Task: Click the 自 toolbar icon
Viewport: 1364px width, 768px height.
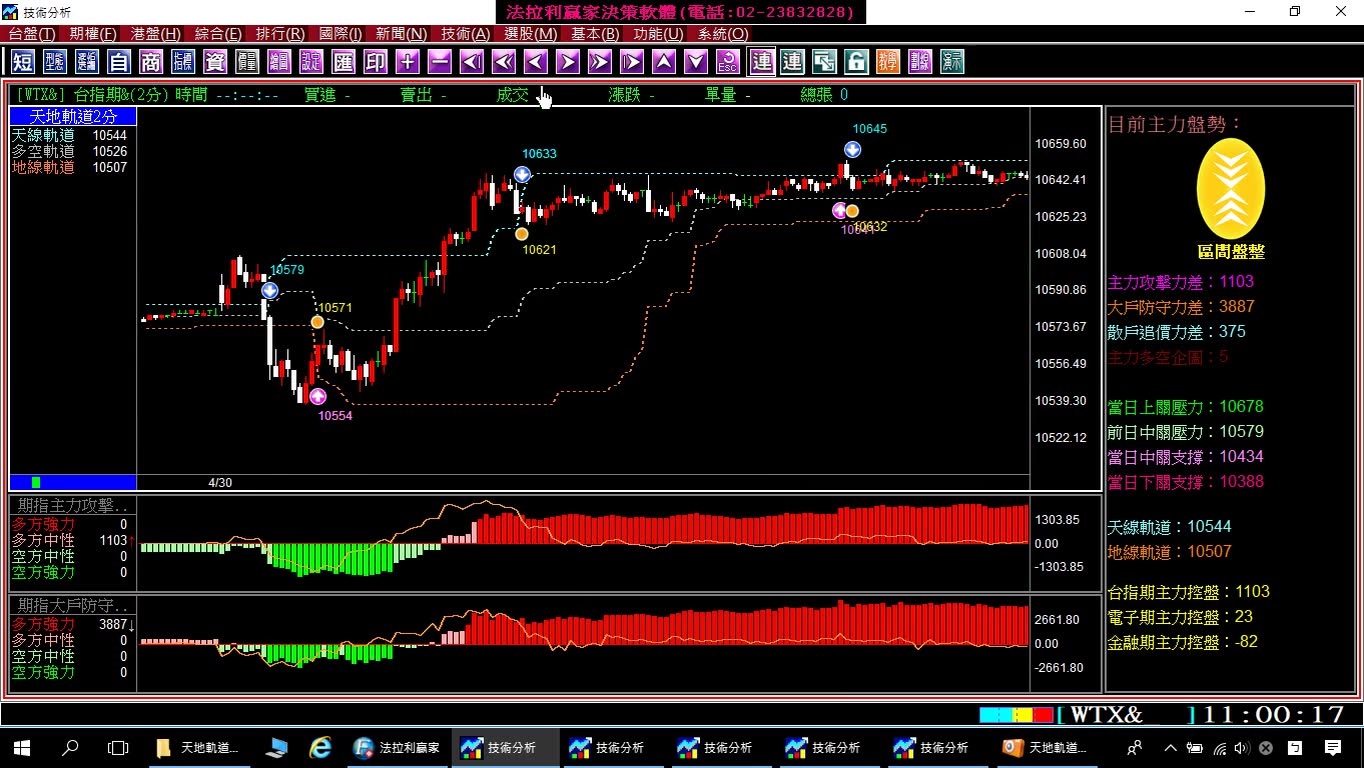Action: click(x=119, y=62)
